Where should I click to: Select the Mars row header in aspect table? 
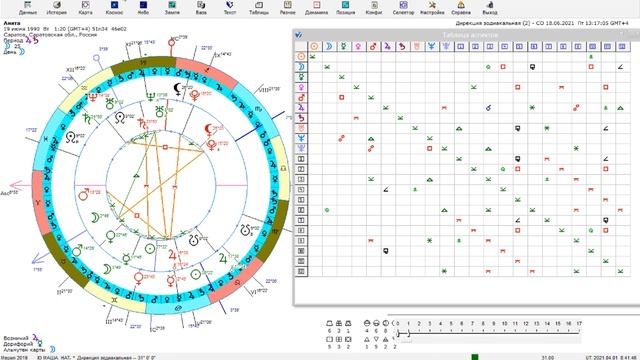point(301,98)
